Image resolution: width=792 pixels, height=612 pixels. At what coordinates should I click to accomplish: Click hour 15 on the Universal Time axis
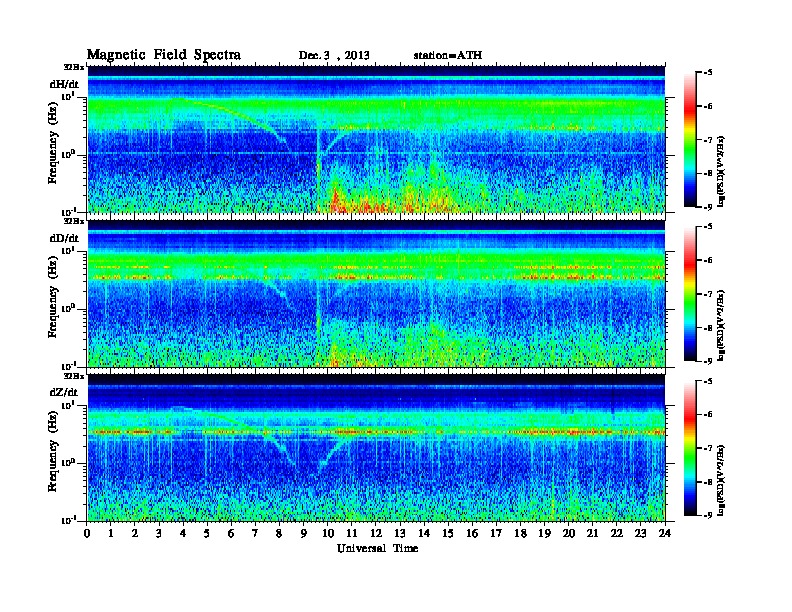(448, 533)
